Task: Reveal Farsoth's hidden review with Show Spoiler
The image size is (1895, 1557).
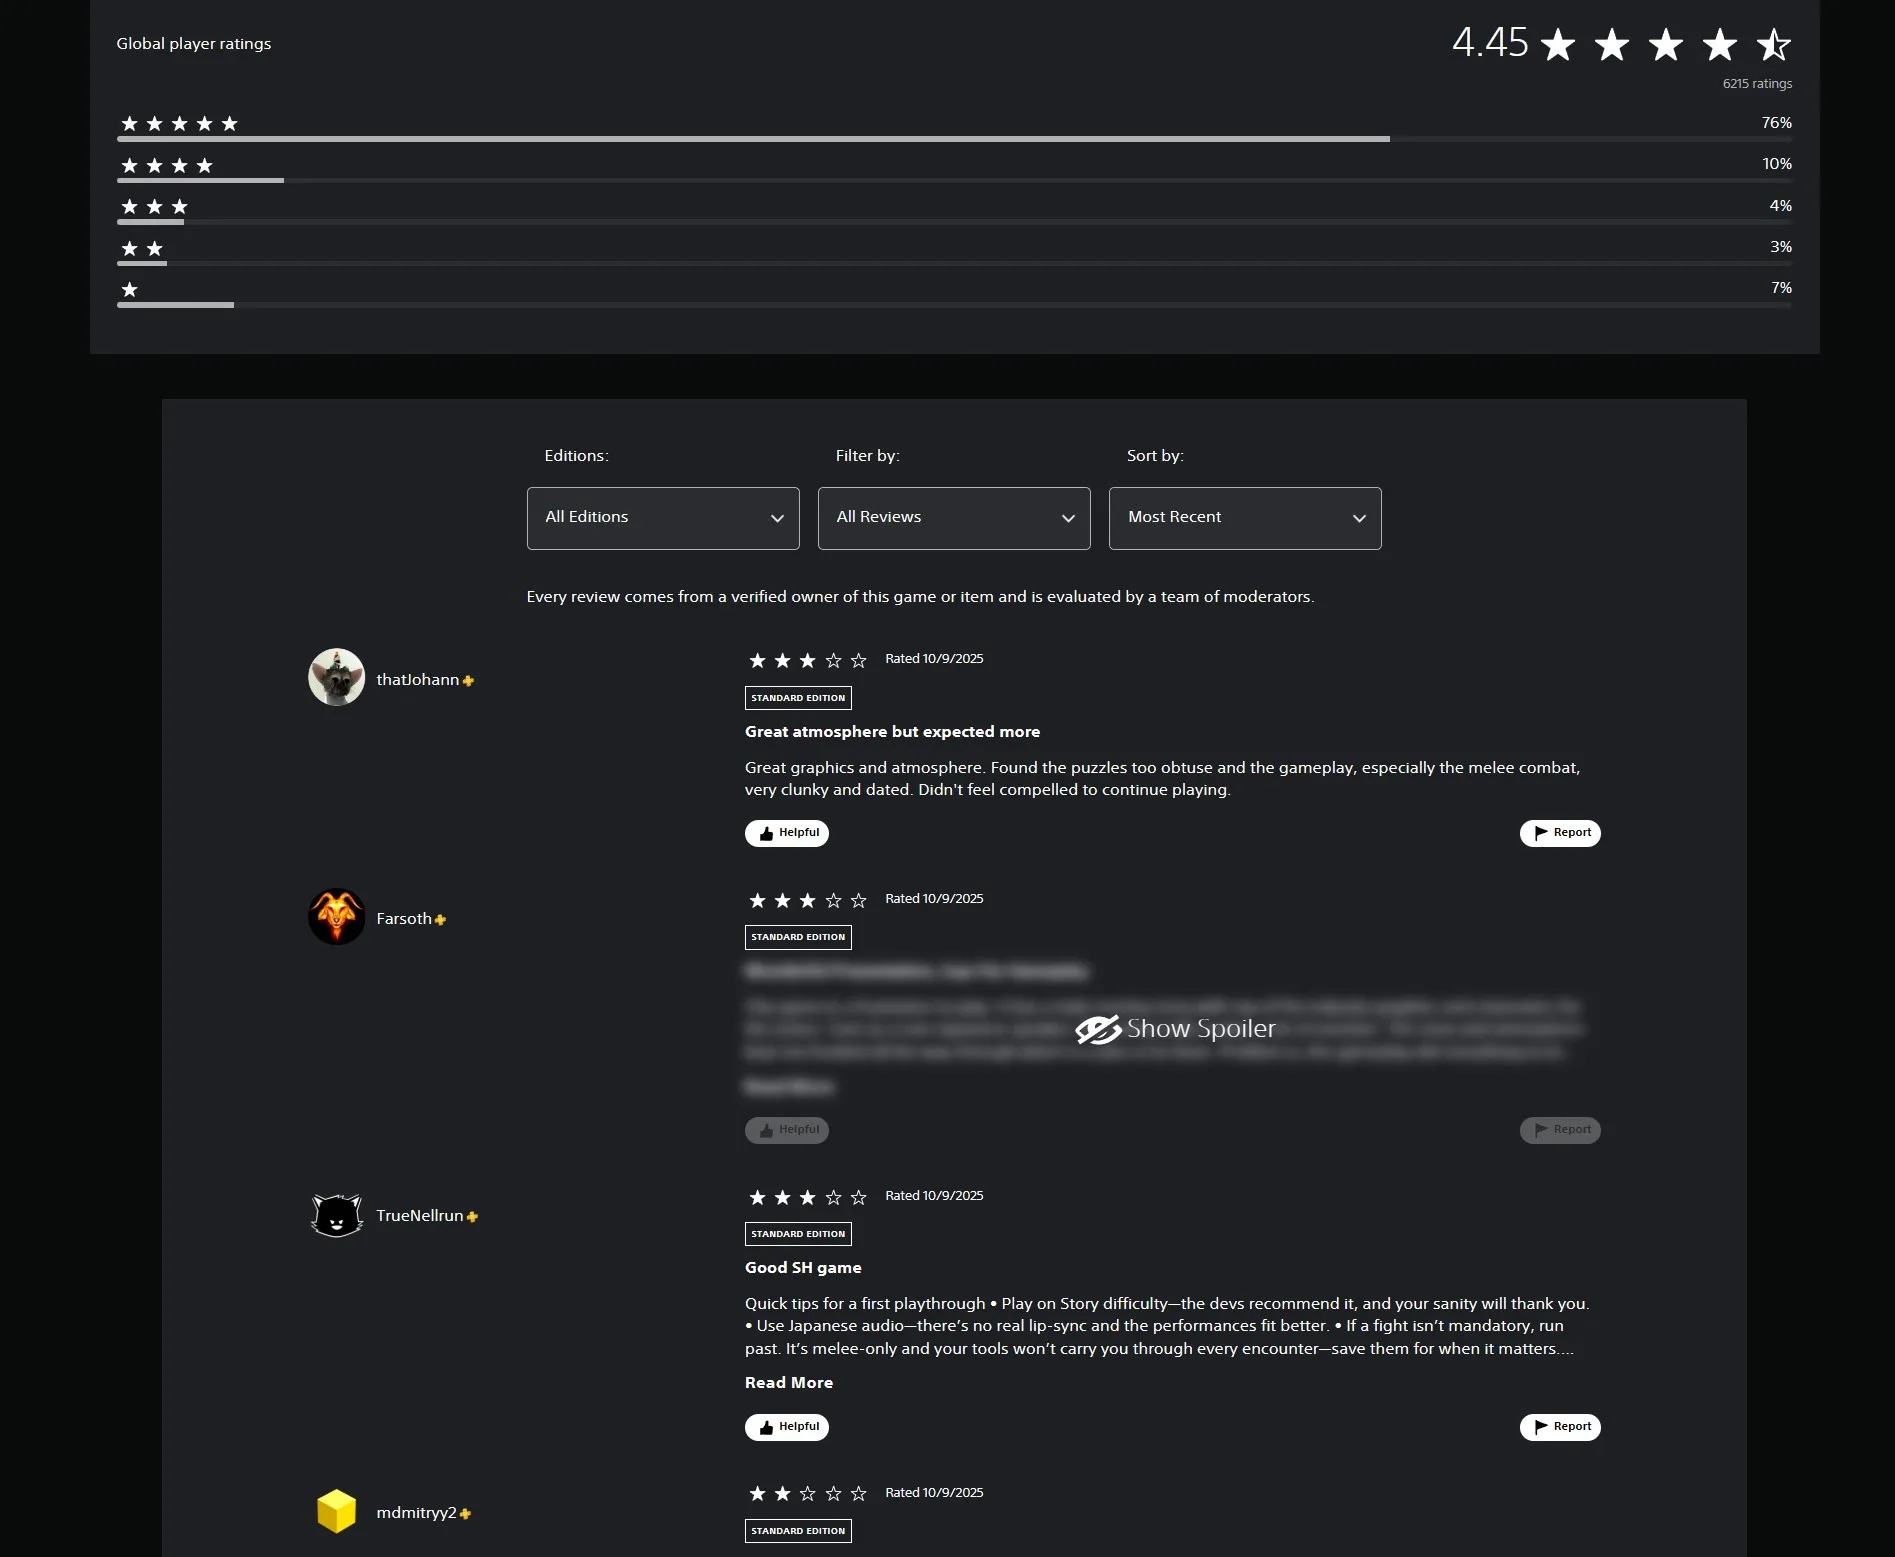Action: coord(1175,1029)
